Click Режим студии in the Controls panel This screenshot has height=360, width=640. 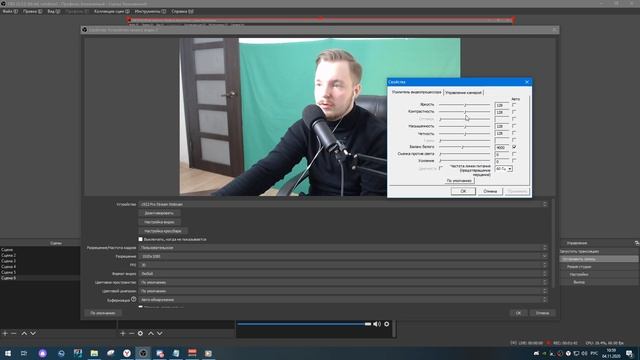[599, 267]
